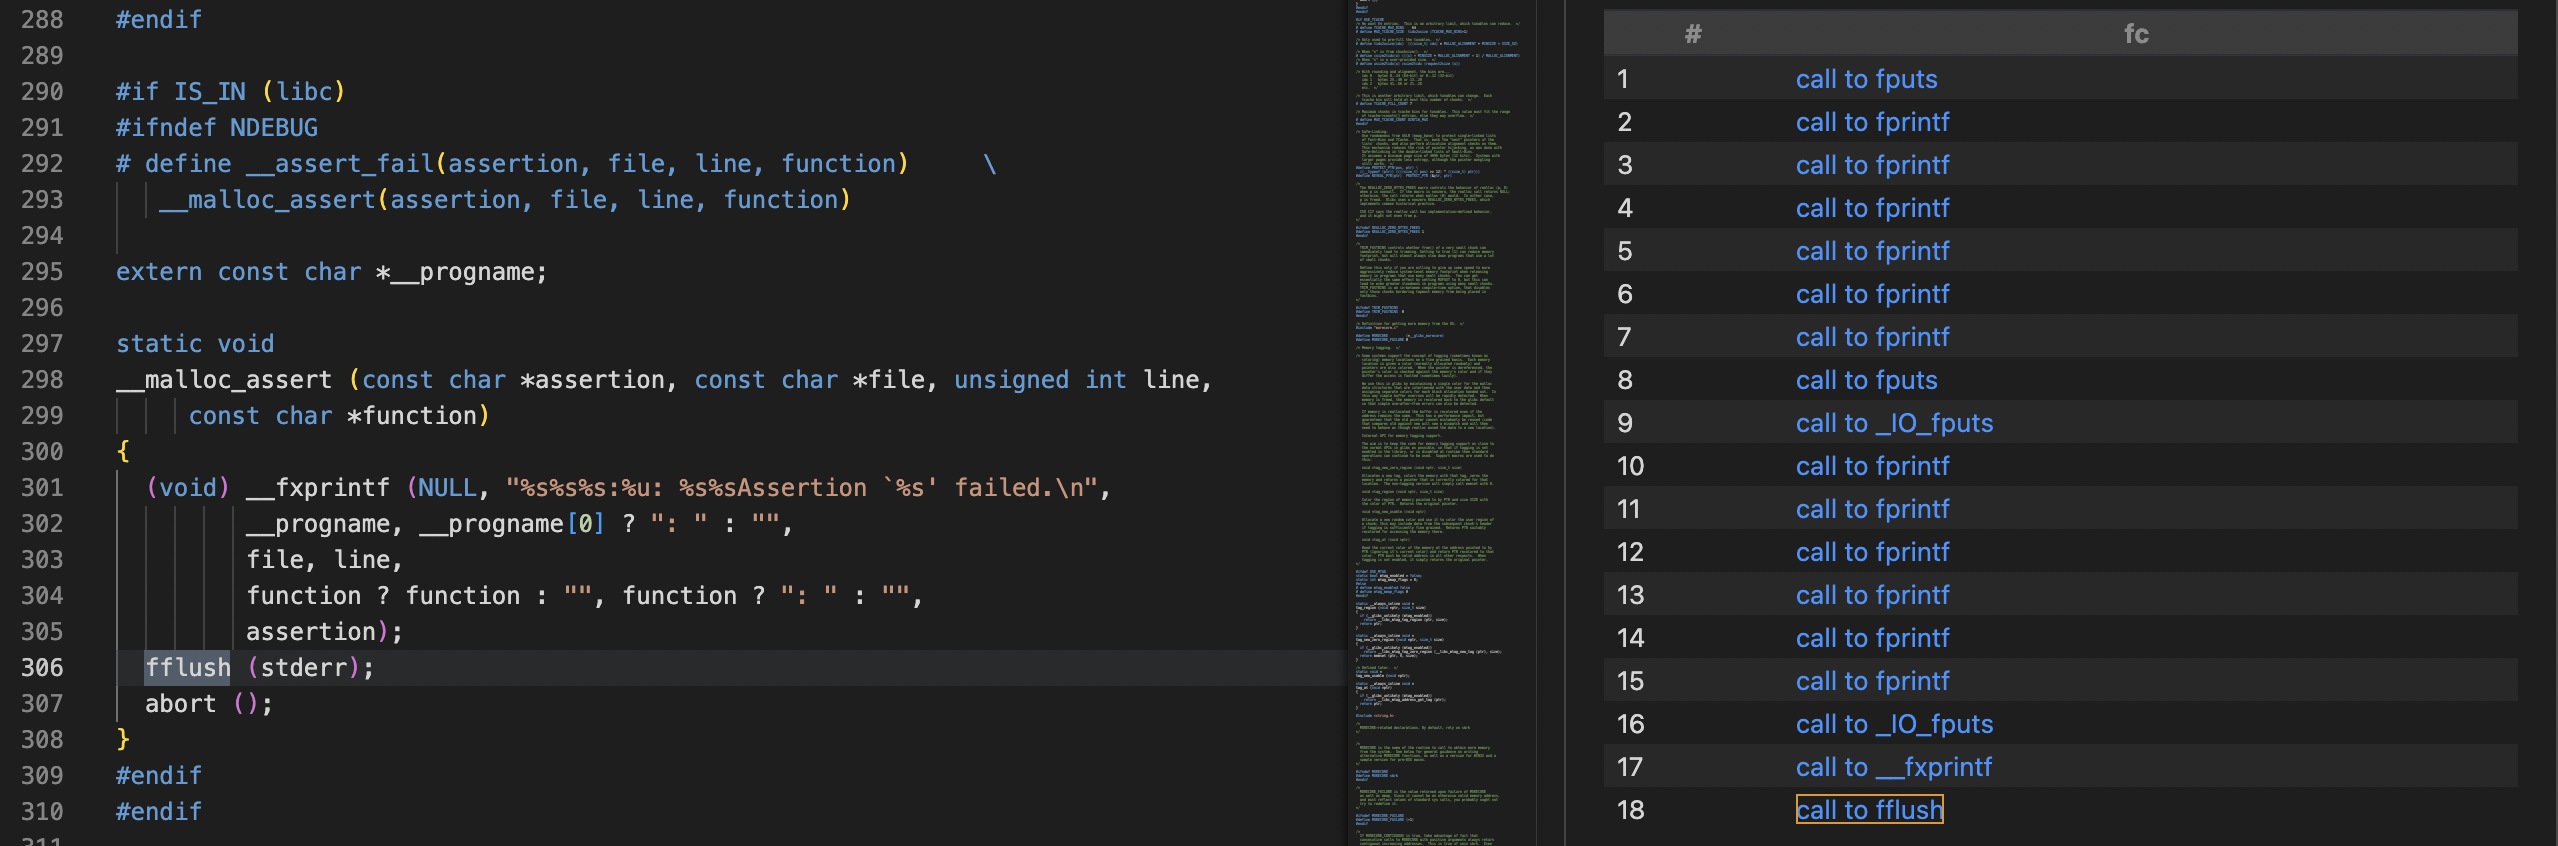Click line number 306 in the gutter
Viewport: 2558px width, 846px height.
tap(42, 668)
